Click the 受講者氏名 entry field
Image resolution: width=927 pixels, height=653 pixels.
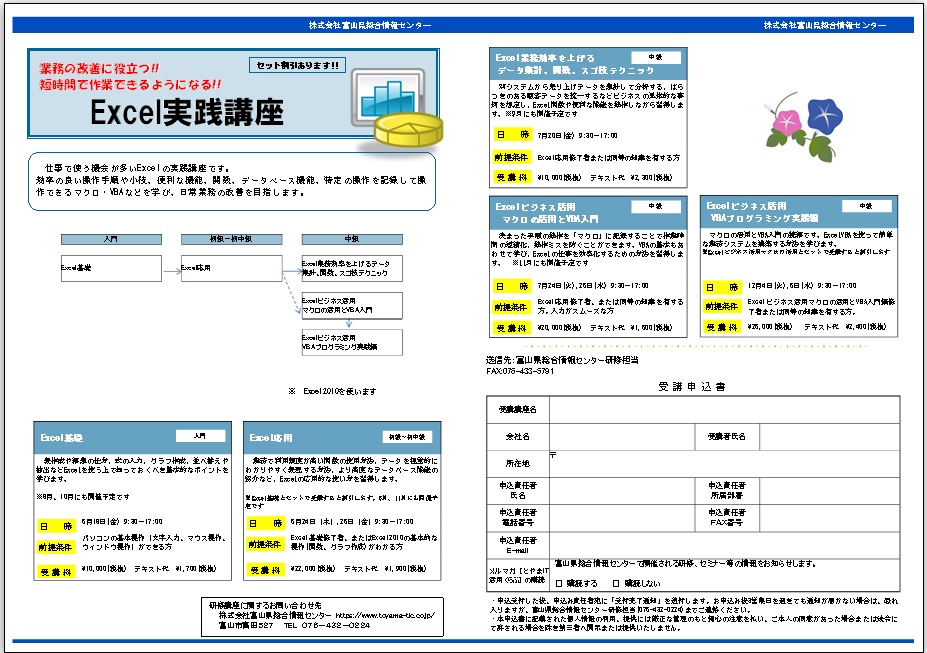tap(828, 437)
